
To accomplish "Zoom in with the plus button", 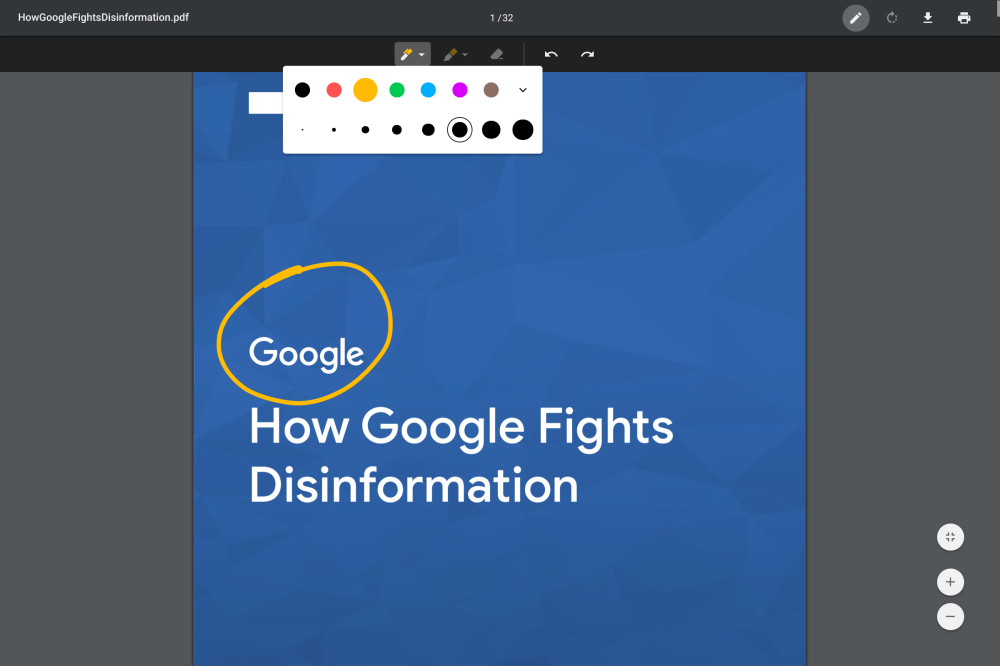I will (950, 582).
